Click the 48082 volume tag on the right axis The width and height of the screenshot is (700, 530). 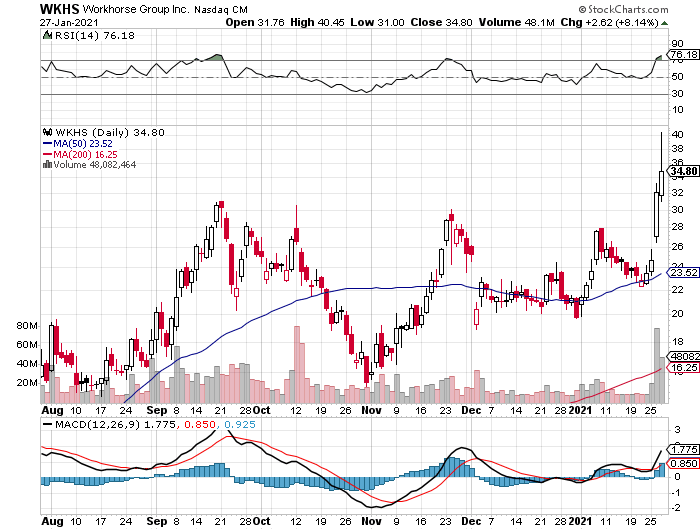tap(683, 356)
